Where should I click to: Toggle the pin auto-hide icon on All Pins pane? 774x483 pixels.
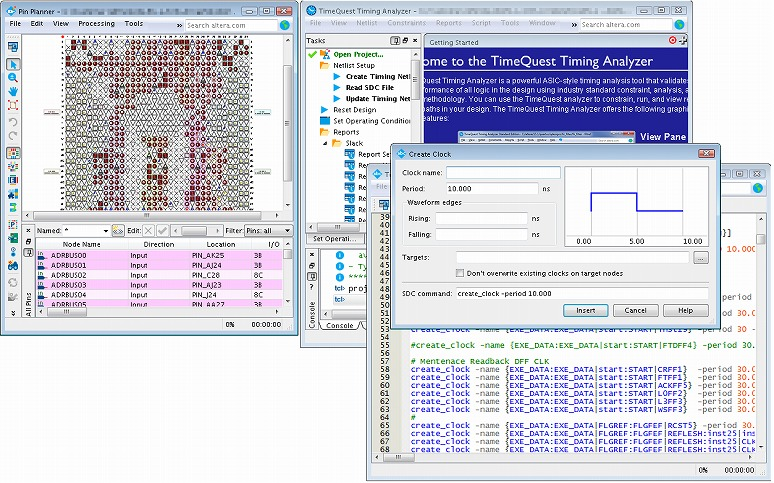click(29, 252)
